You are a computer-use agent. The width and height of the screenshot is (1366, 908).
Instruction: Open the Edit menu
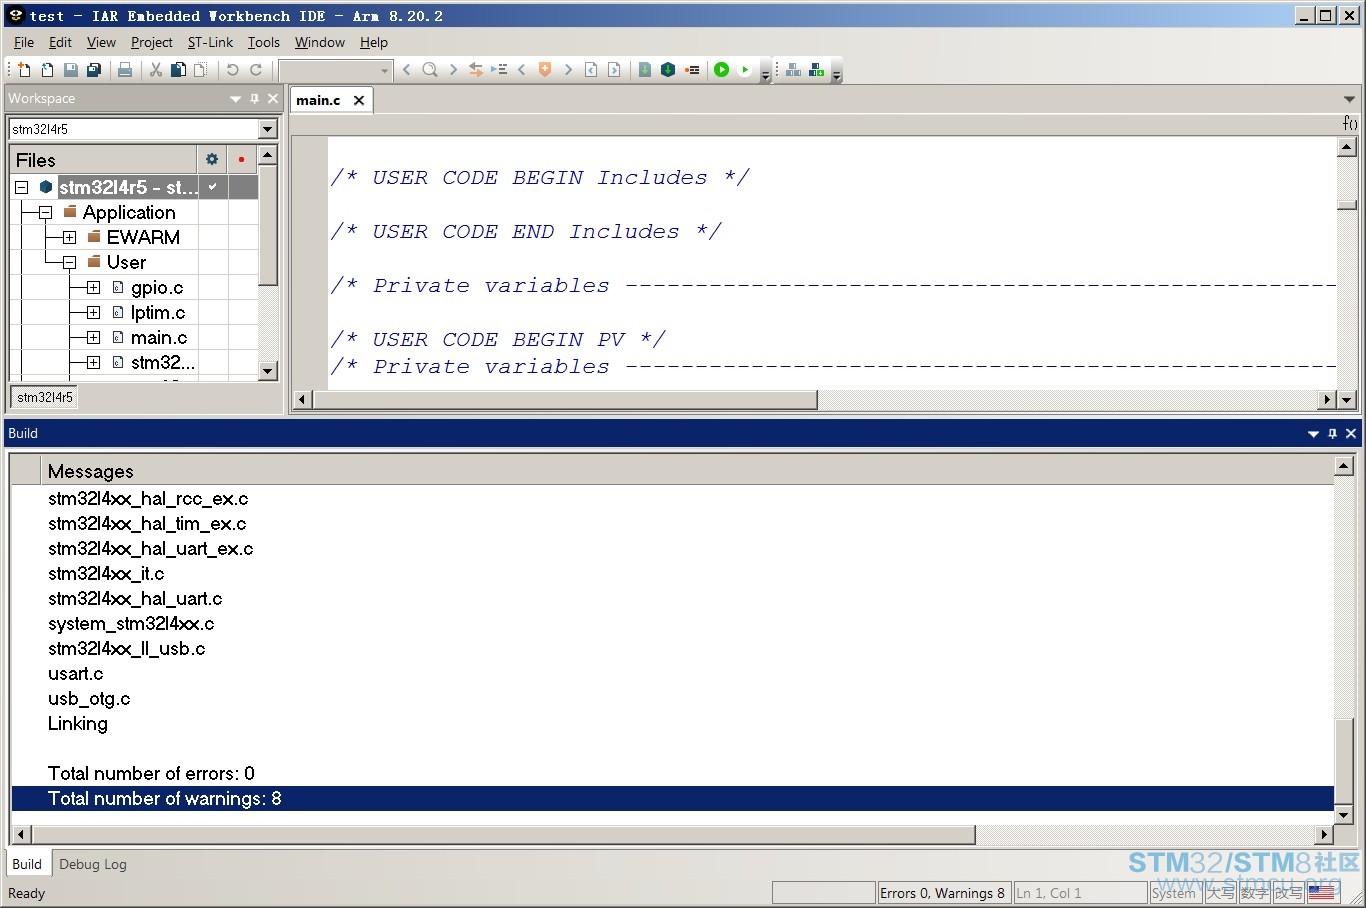pos(60,42)
